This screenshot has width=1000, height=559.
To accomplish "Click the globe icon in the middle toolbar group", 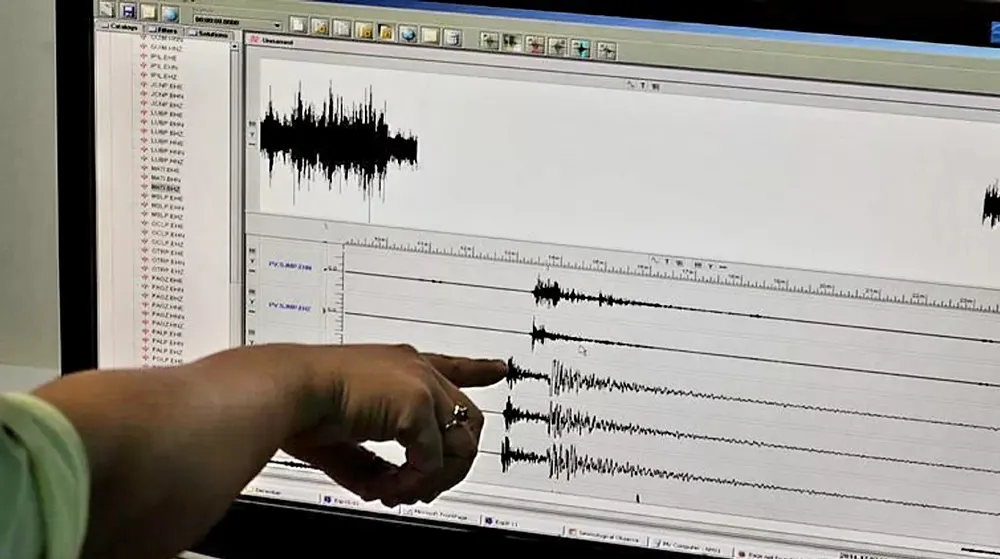I will [408, 34].
